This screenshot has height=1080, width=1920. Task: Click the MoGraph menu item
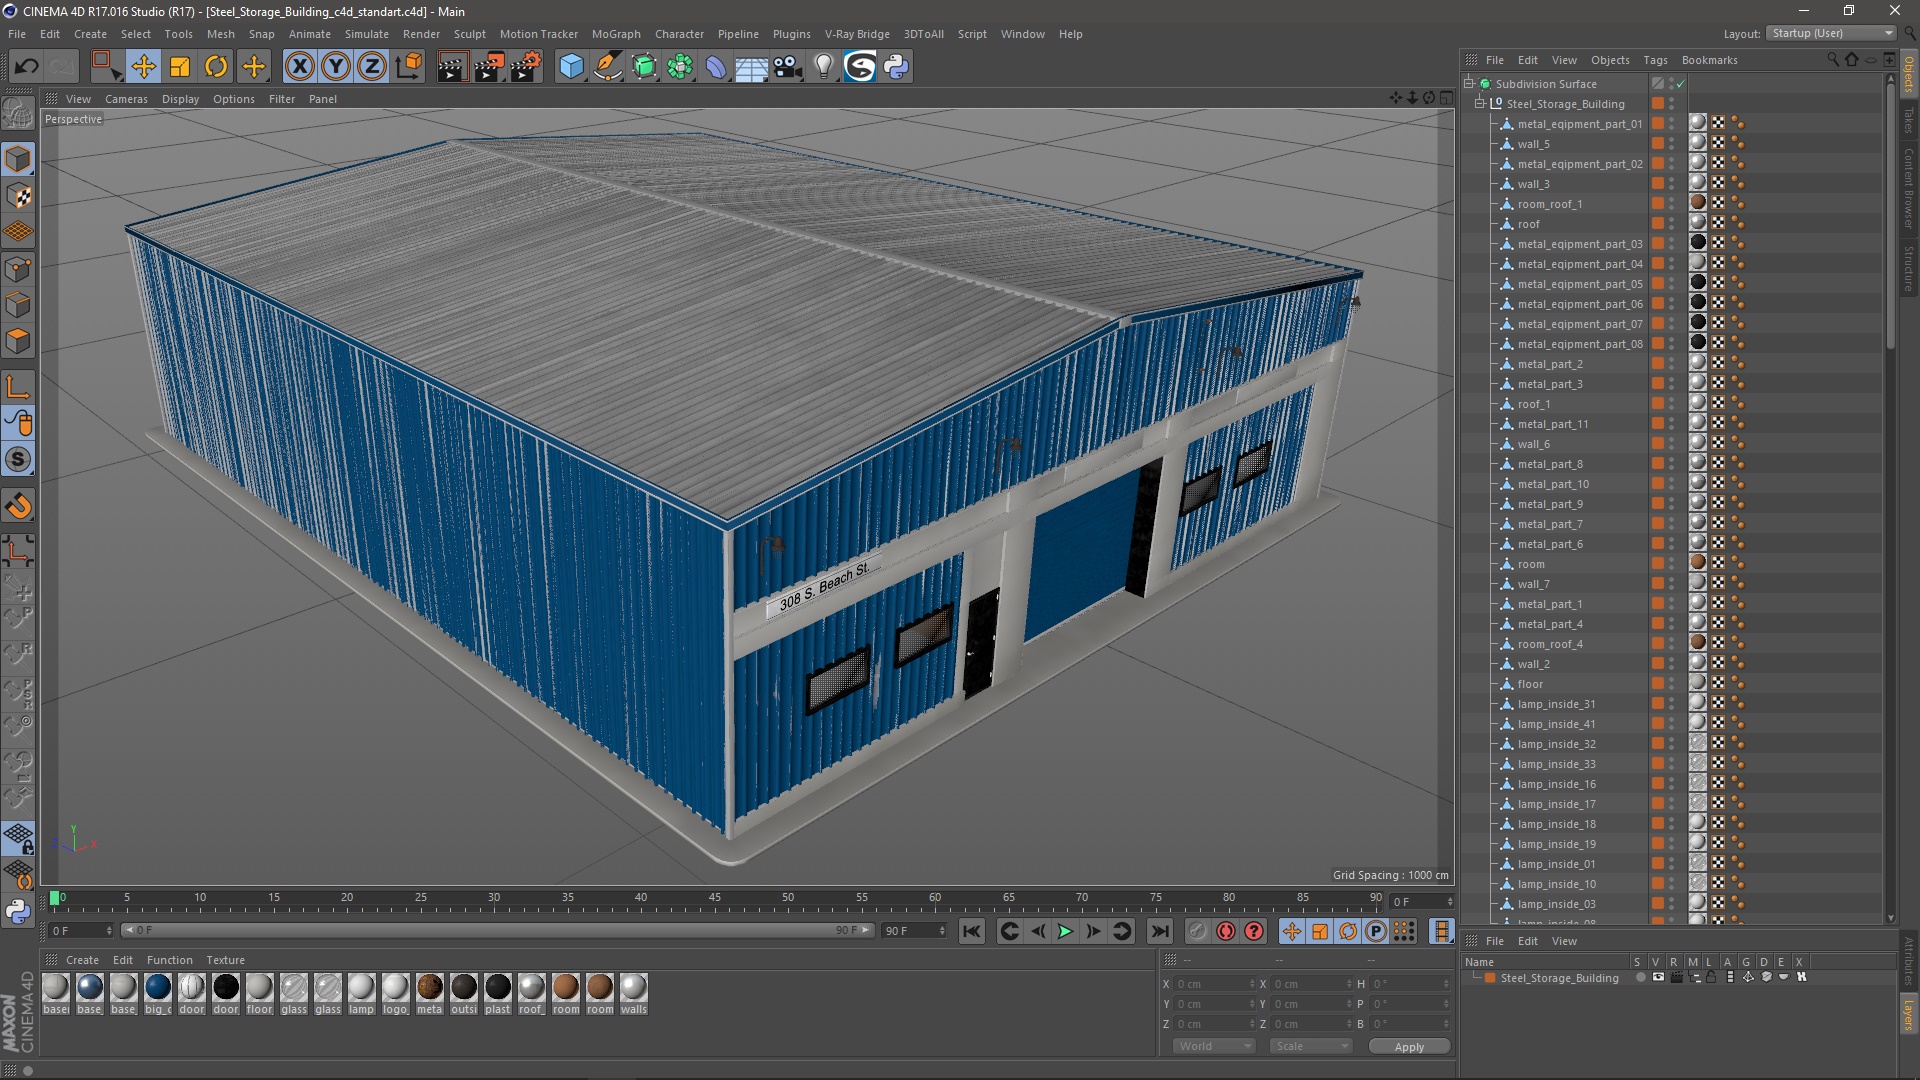(x=613, y=33)
